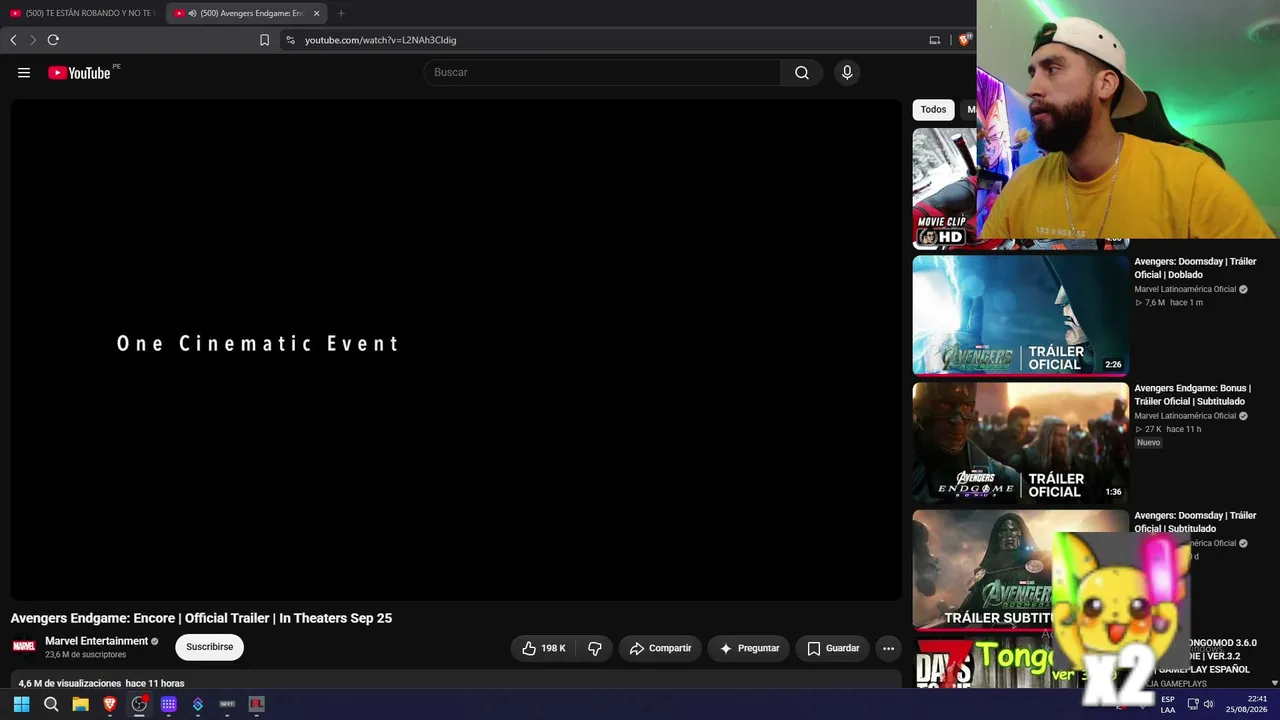Open the Marvel channel avatar
Image resolution: width=1280 pixels, height=720 pixels.
point(24,647)
